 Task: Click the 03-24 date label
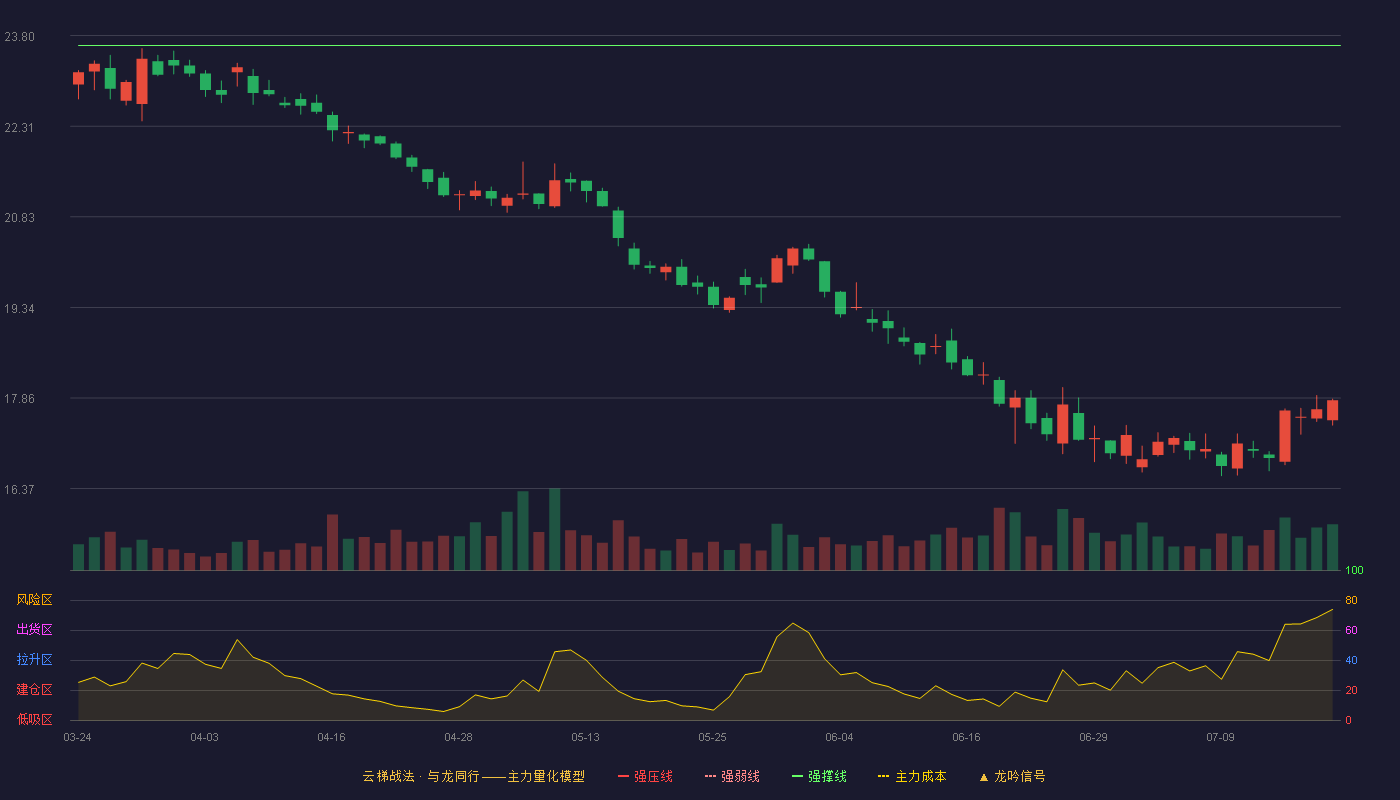77,737
